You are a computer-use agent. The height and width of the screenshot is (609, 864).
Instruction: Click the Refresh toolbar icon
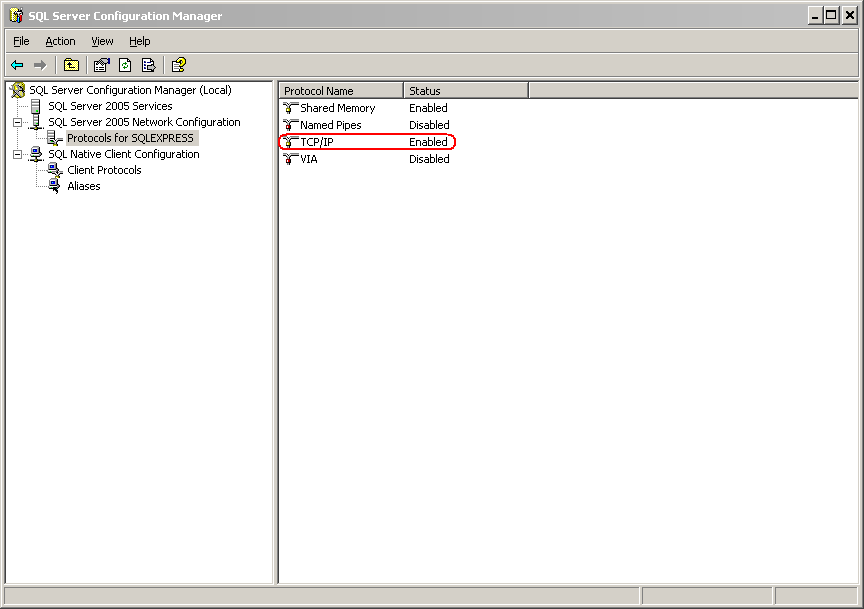[x=125, y=66]
